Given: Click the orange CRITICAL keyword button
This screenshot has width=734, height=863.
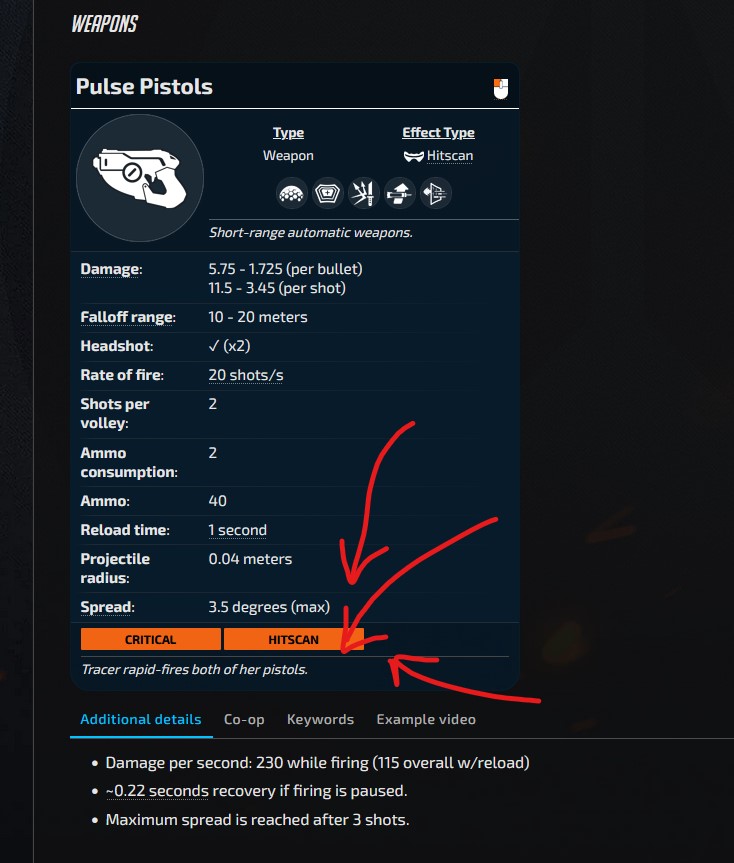Looking at the screenshot, I should pyautogui.click(x=150, y=639).
